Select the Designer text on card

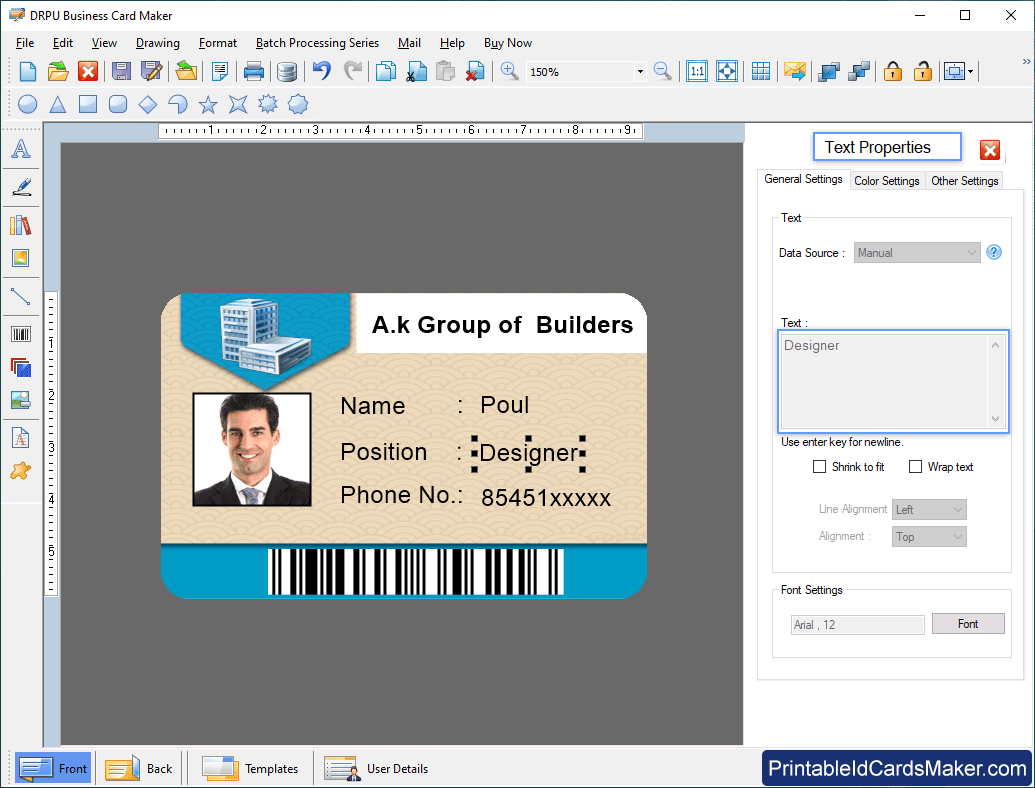click(529, 453)
